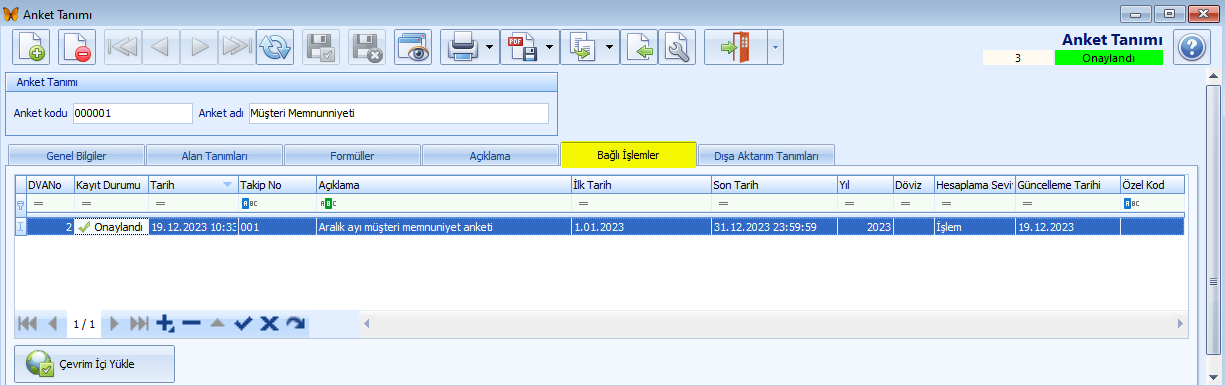Go to last record in top toolbar
This screenshot has height=386, width=1225.
[x=237, y=47]
